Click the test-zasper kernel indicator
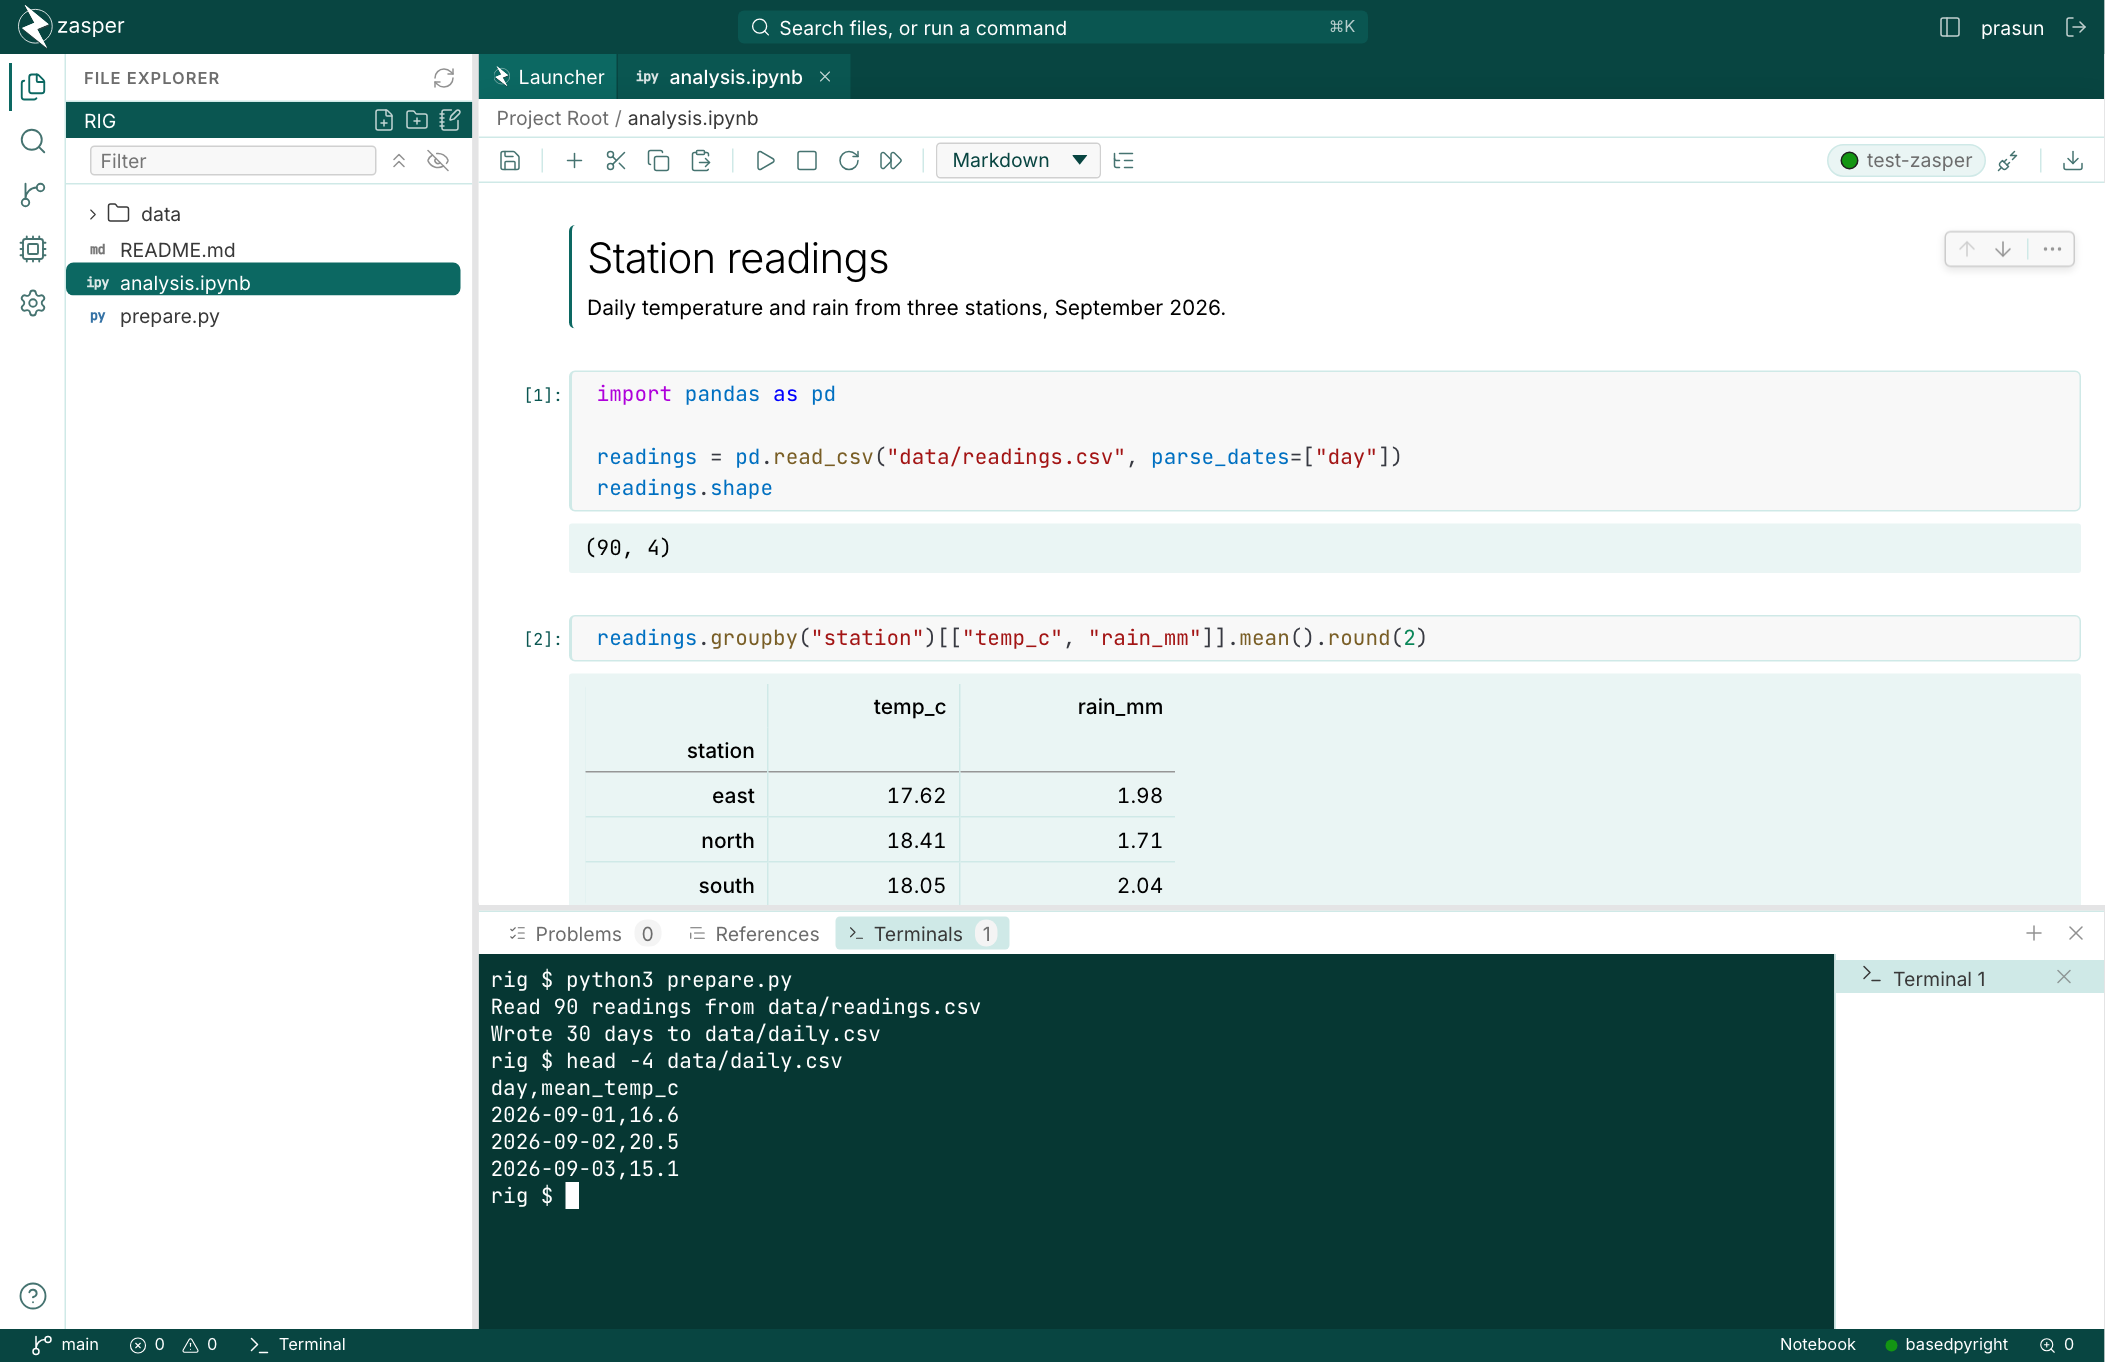This screenshot has height=1362, width=2105. click(x=1906, y=161)
